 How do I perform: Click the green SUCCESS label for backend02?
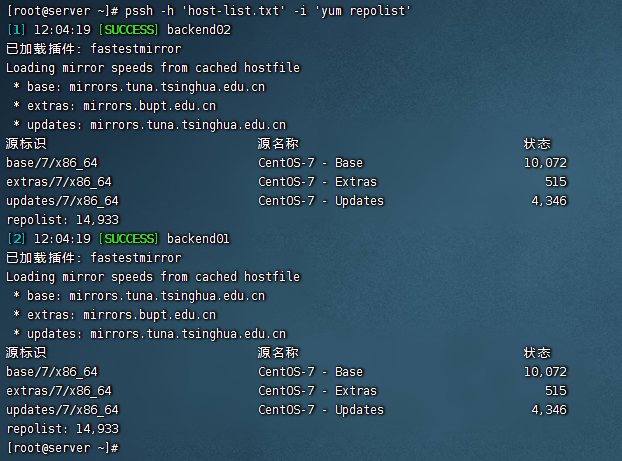[x=129, y=30]
